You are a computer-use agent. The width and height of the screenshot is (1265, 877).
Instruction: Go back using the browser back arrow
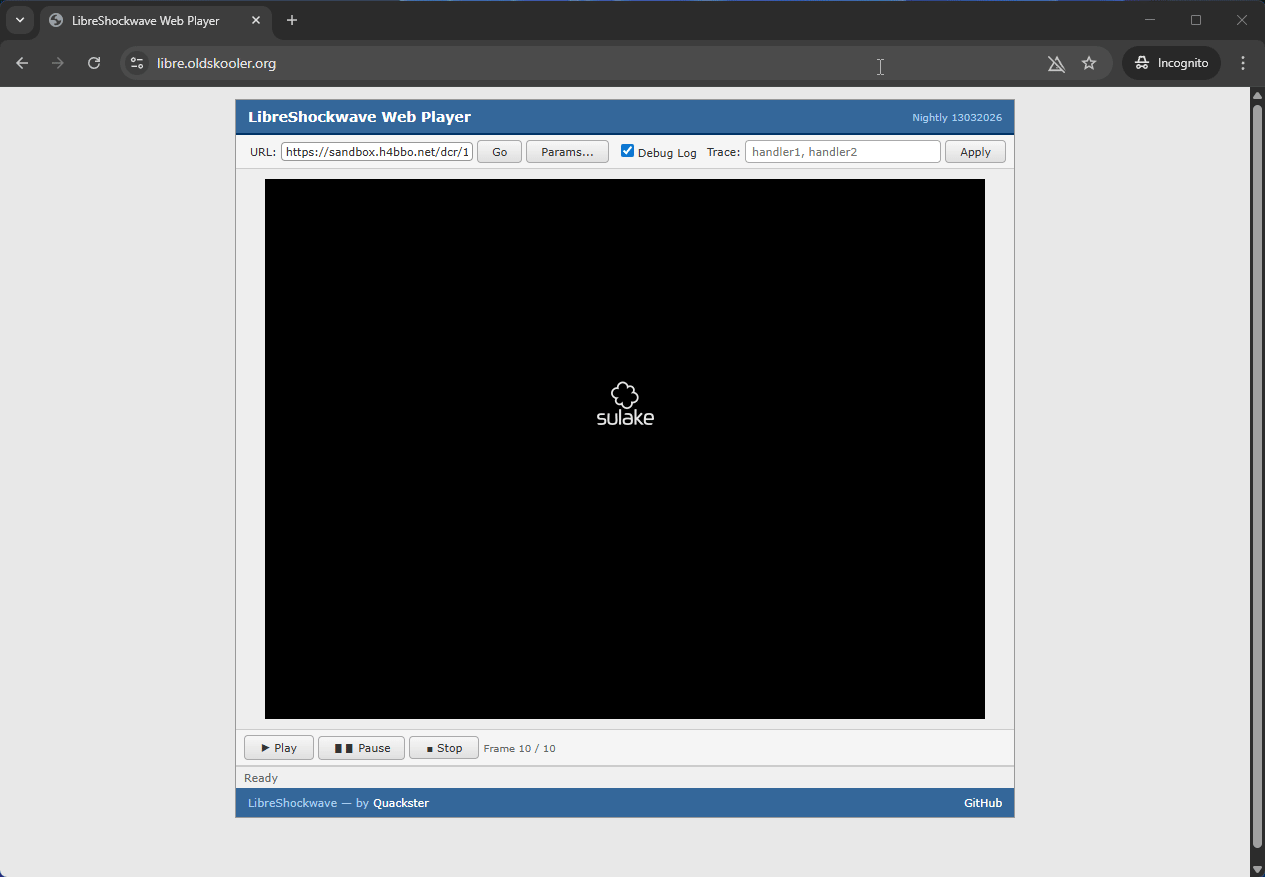[22, 63]
